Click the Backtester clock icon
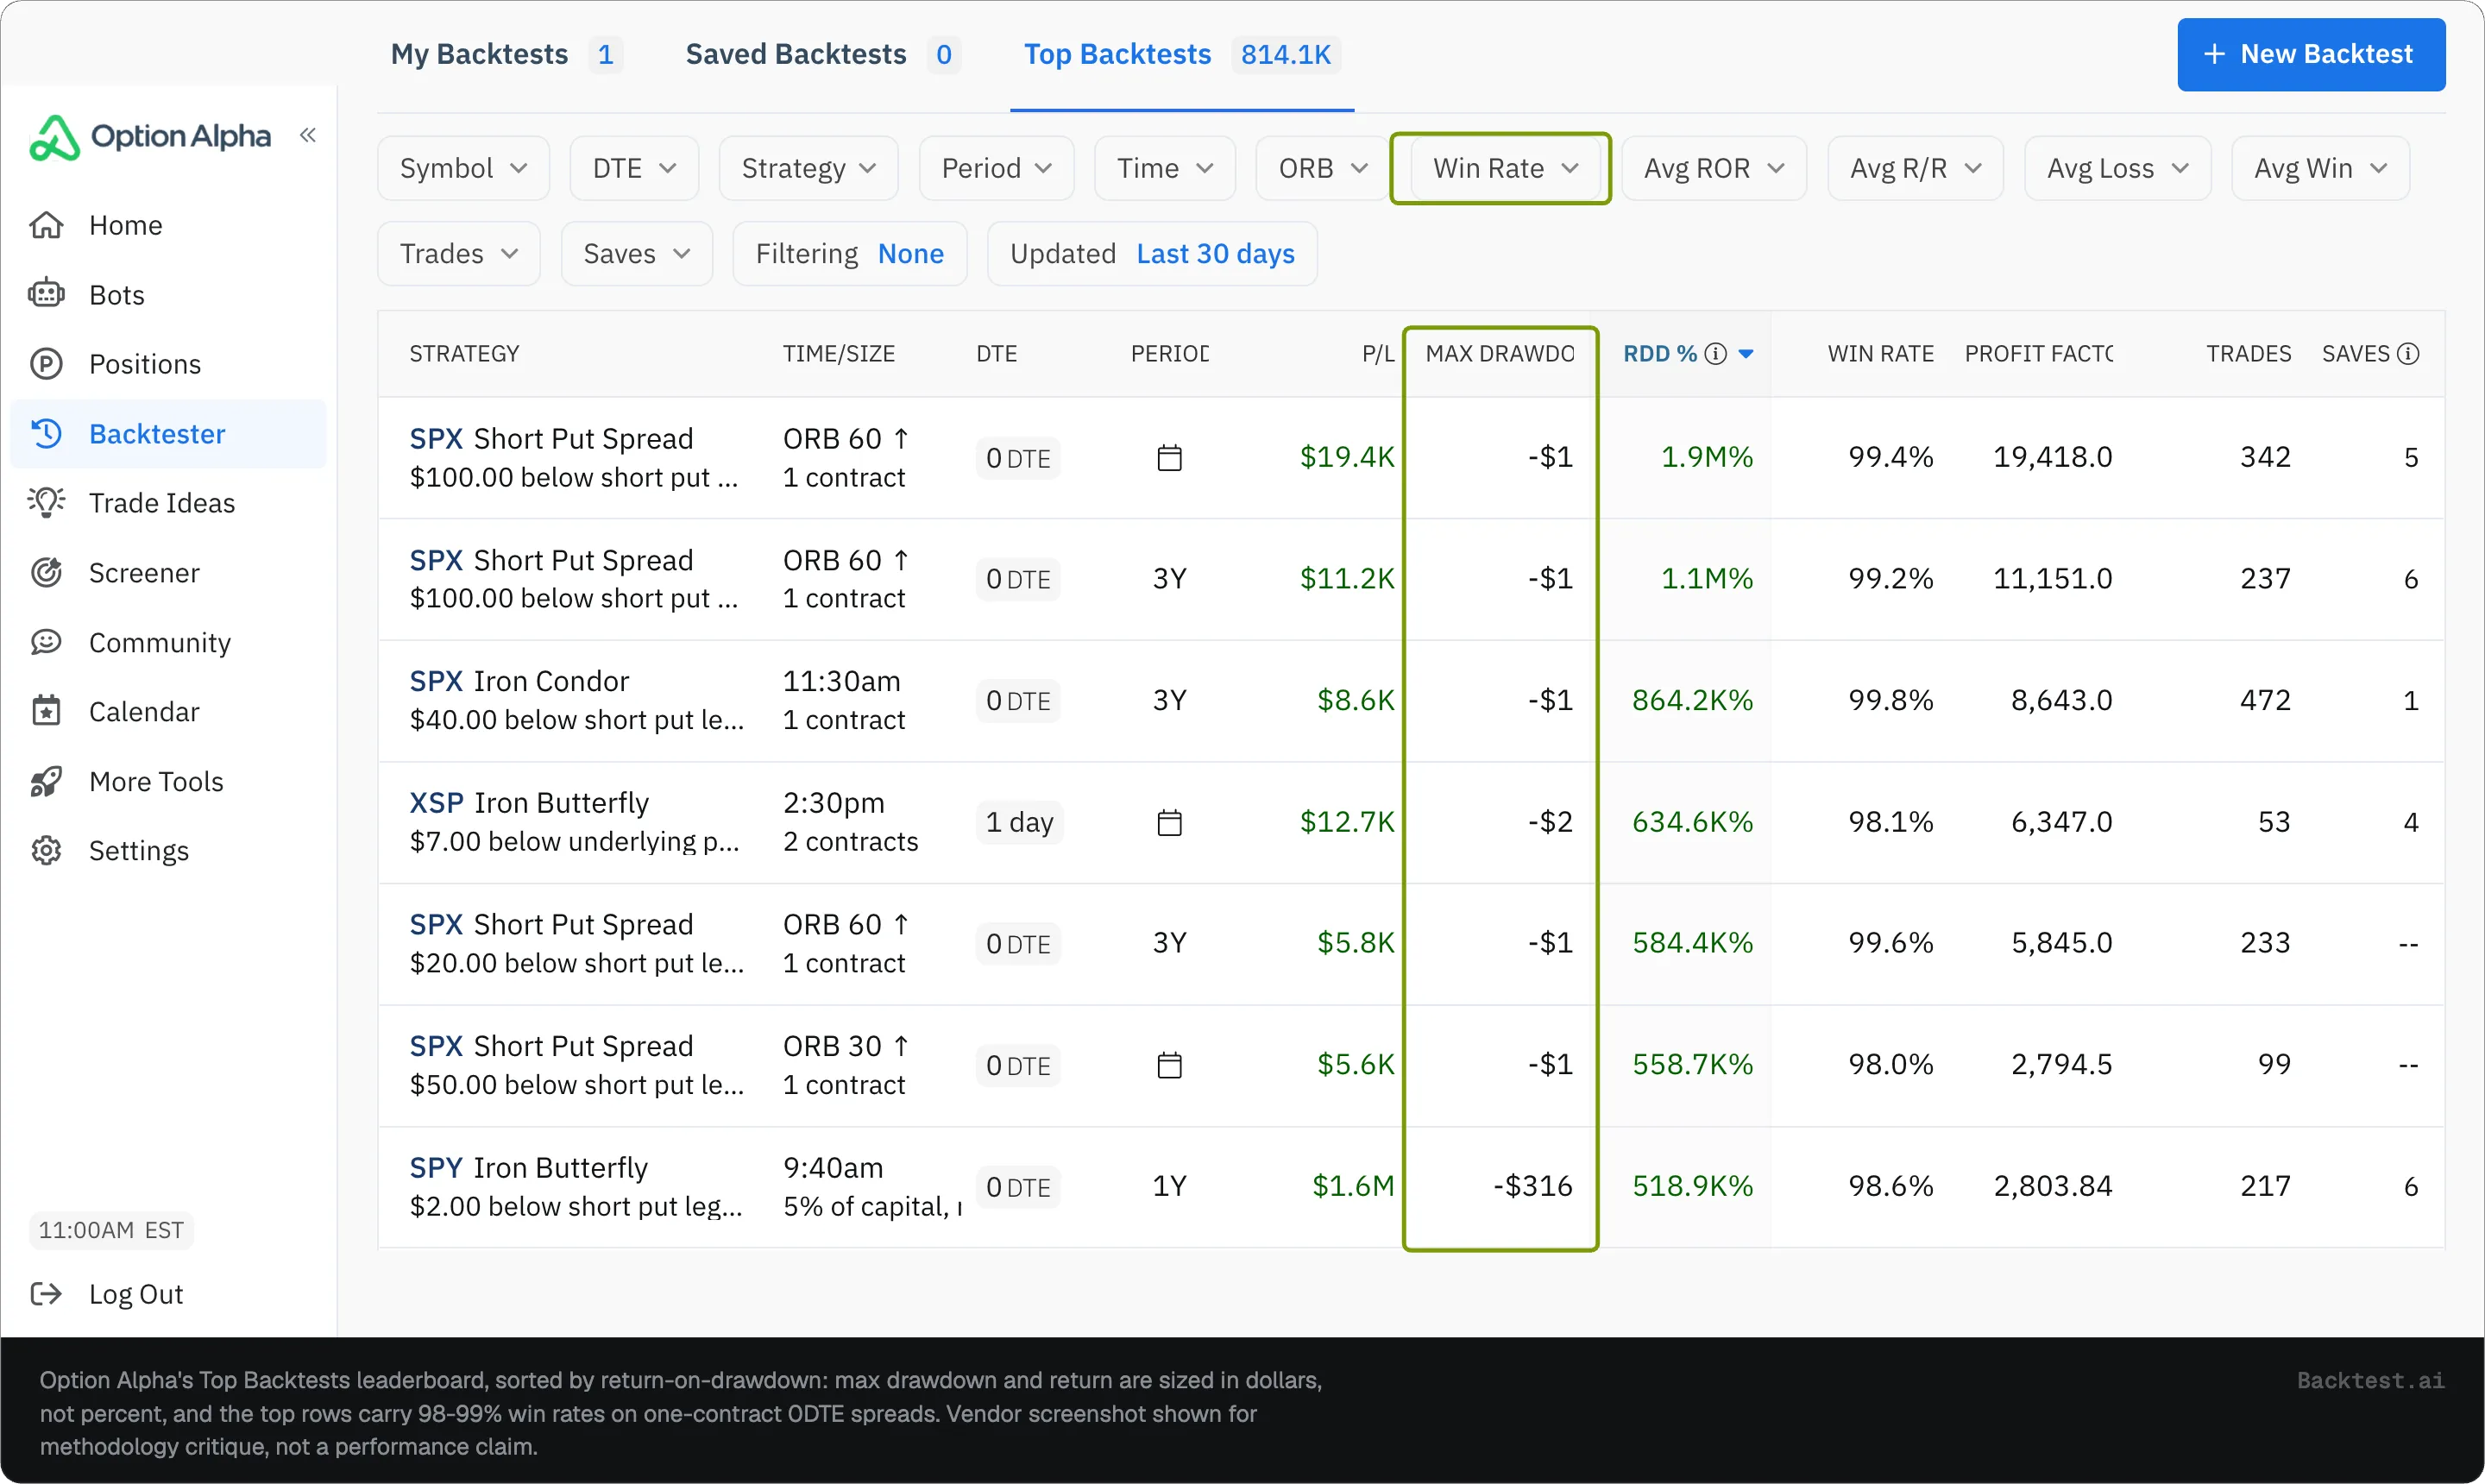The image size is (2485, 1484). pyautogui.click(x=46, y=433)
